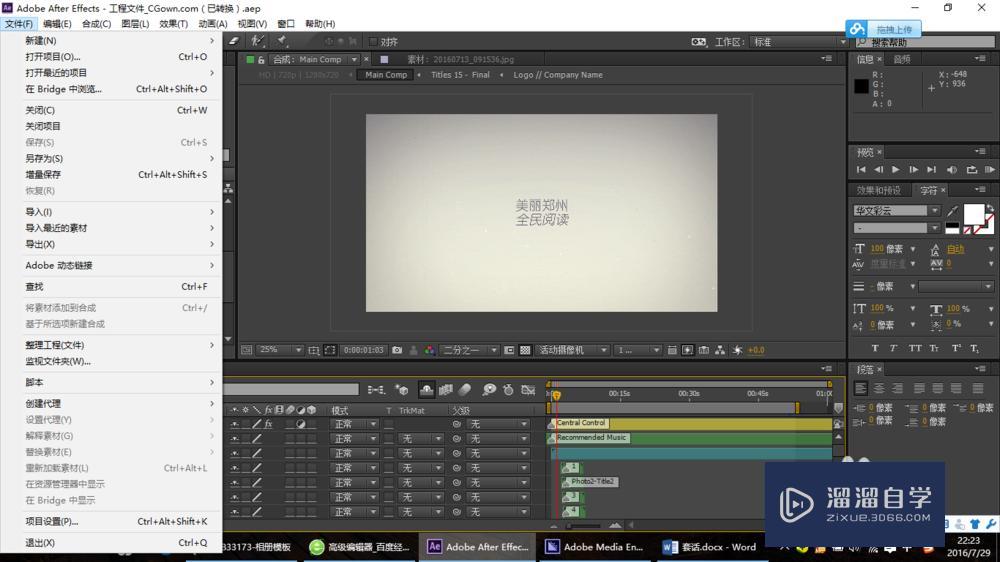Toggle adjustment layer switch on Central Control row
Screen dimensions: 1000x562
point(300,424)
